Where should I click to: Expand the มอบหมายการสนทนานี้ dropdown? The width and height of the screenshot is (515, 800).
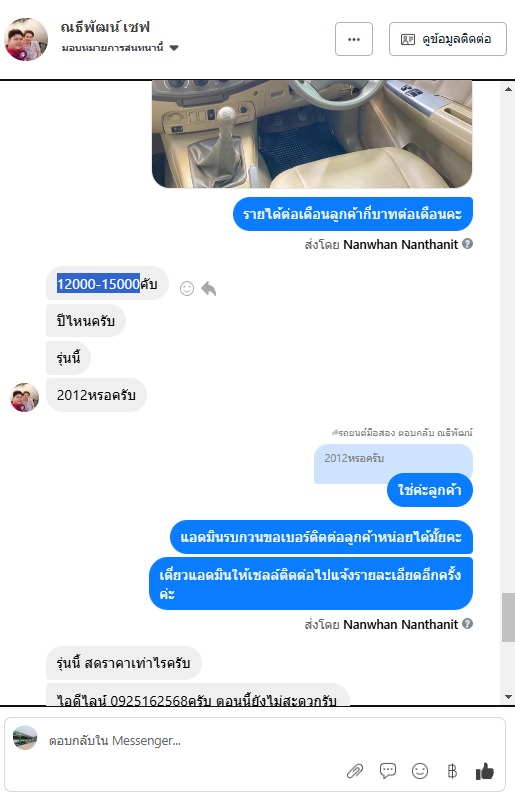pyautogui.click(x=174, y=48)
